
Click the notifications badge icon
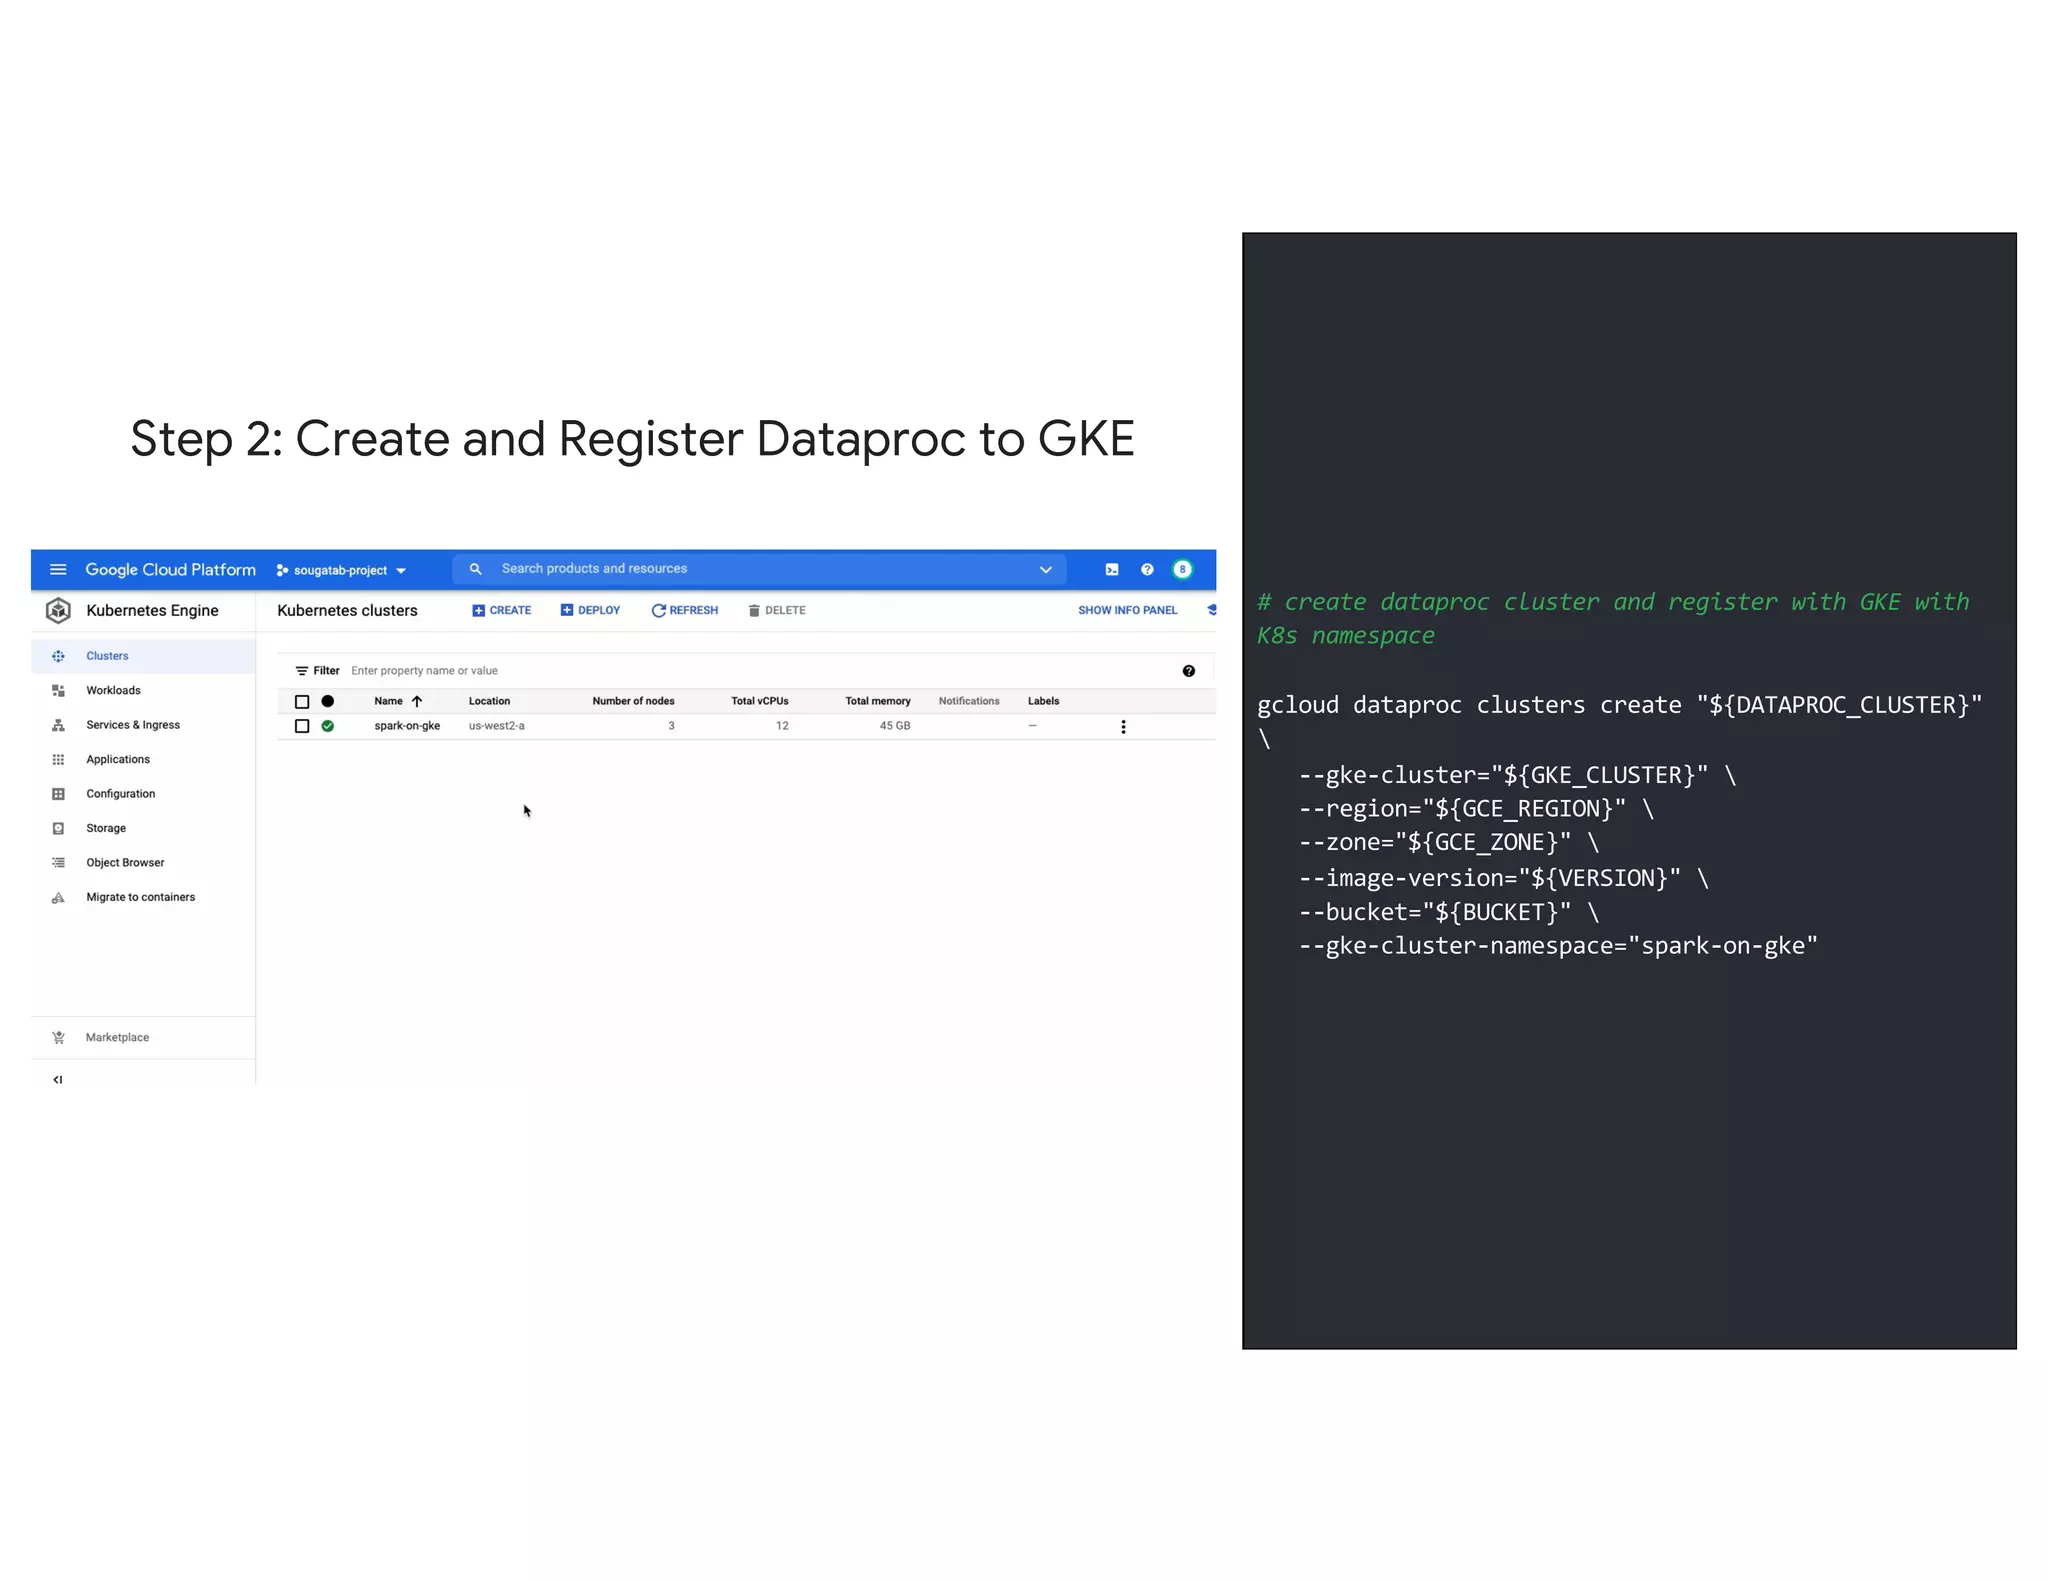(1182, 569)
